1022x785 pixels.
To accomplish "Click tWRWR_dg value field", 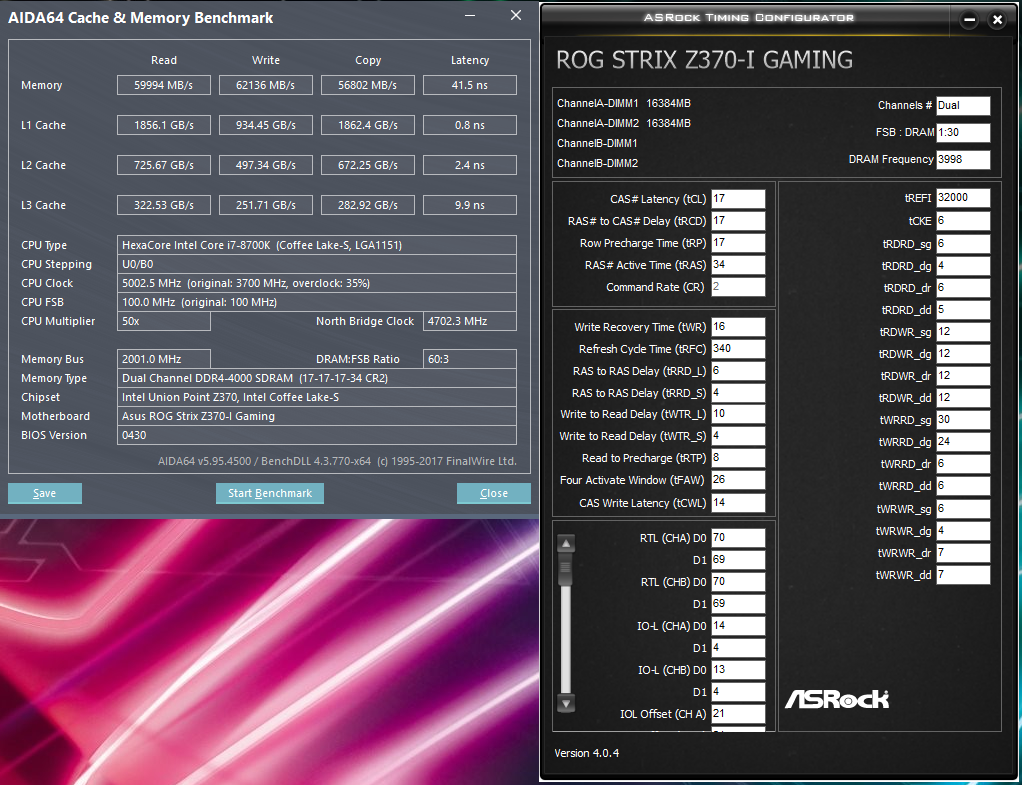I will point(963,531).
